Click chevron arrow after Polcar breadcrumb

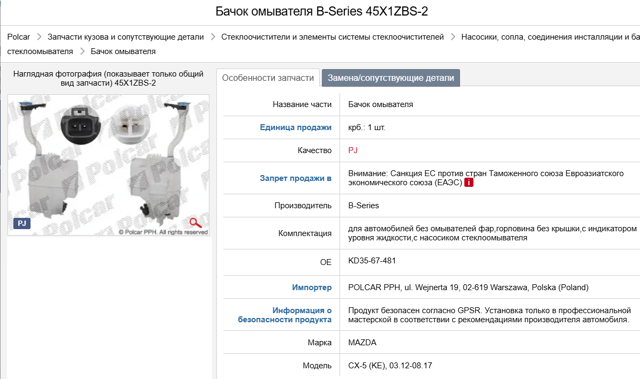pyautogui.click(x=39, y=37)
